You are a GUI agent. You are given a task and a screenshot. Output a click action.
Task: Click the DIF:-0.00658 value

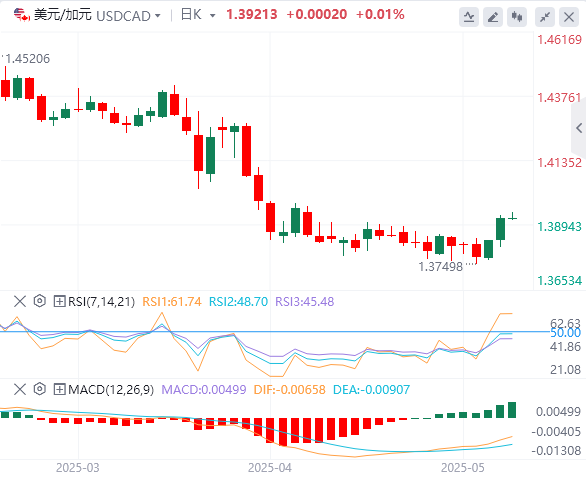[x=290, y=390]
